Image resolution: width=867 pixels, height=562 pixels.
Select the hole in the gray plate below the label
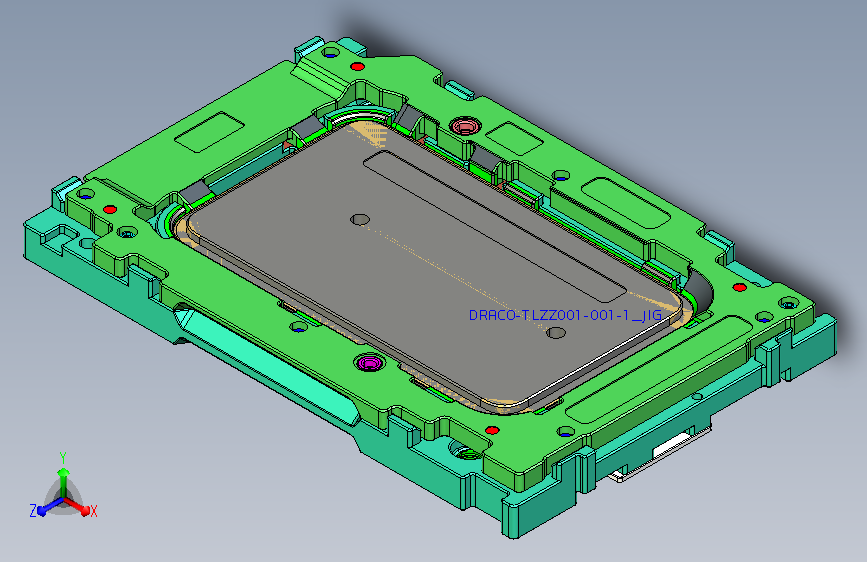coord(556,333)
